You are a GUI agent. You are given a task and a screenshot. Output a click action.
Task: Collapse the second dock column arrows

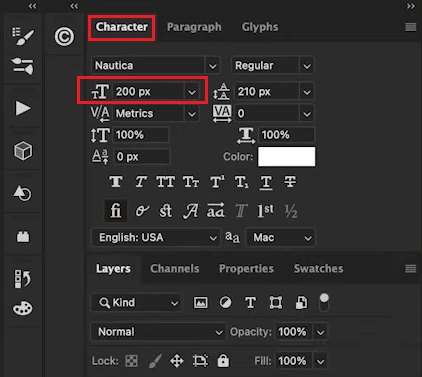[74, 6]
